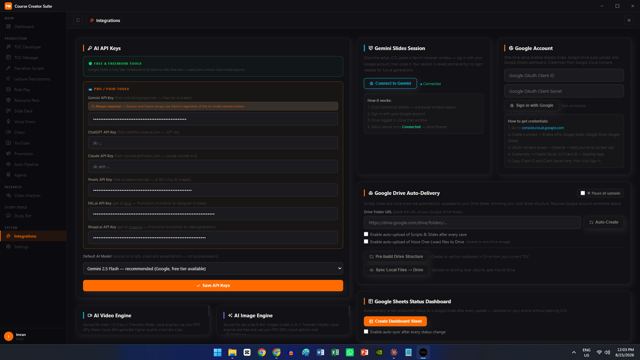Click the user avatar at sidebar bottom
640x360 pixels.
(8, 336)
